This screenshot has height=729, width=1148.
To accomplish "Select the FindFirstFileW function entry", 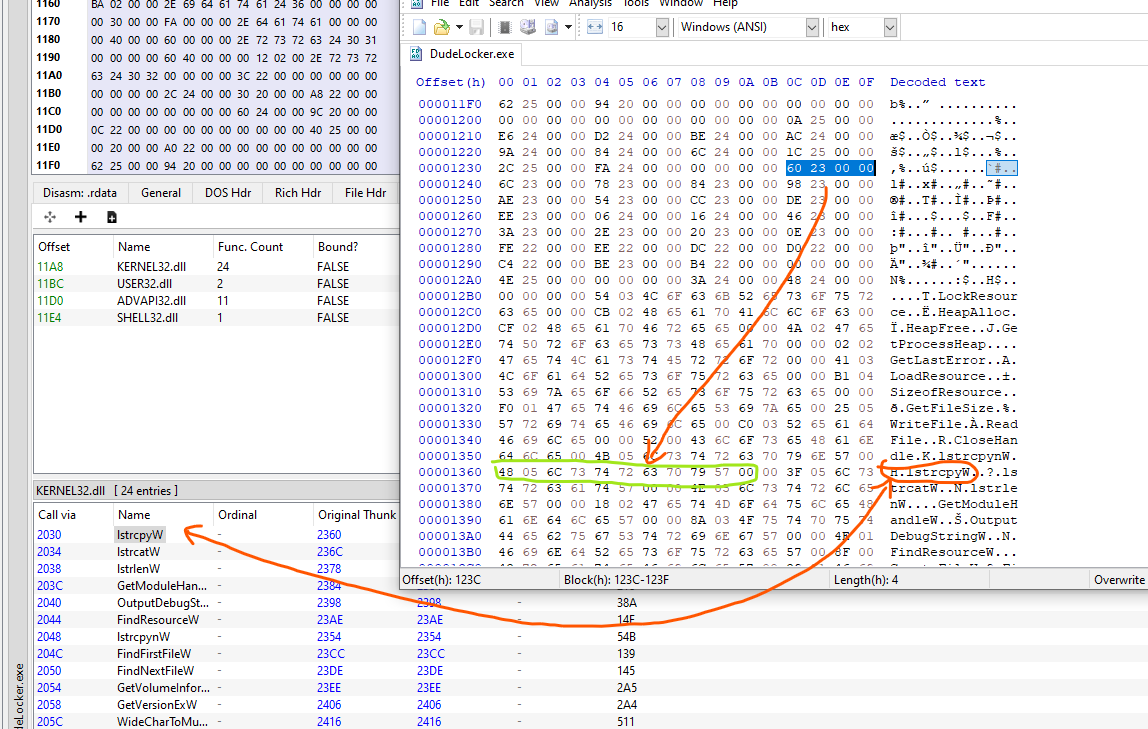I will 154,654.
